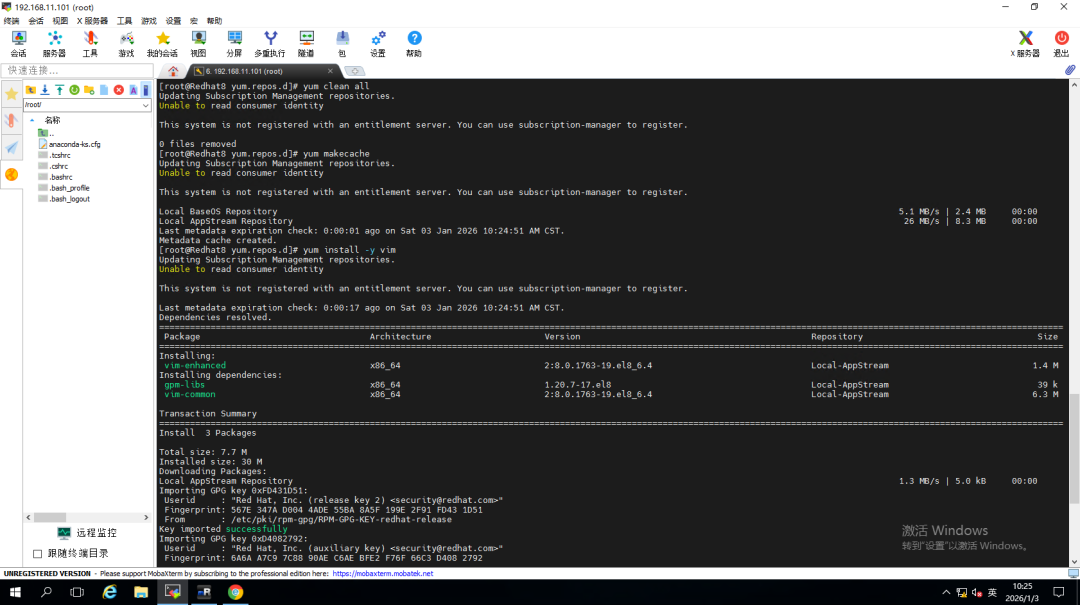This screenshot has height=605, width=1080.
Task: Create new folder in SFTP browser
Action: [x=89, y=90]
